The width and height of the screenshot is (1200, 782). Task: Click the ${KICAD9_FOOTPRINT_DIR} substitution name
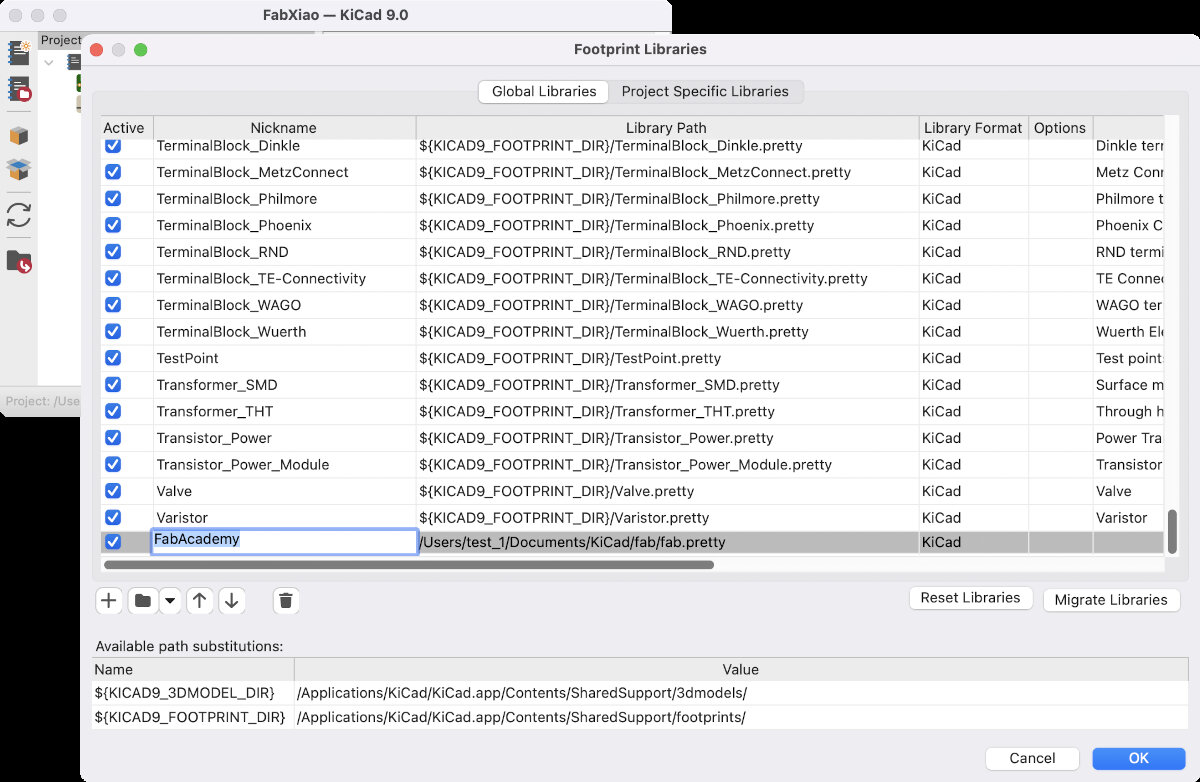[193, 717]
